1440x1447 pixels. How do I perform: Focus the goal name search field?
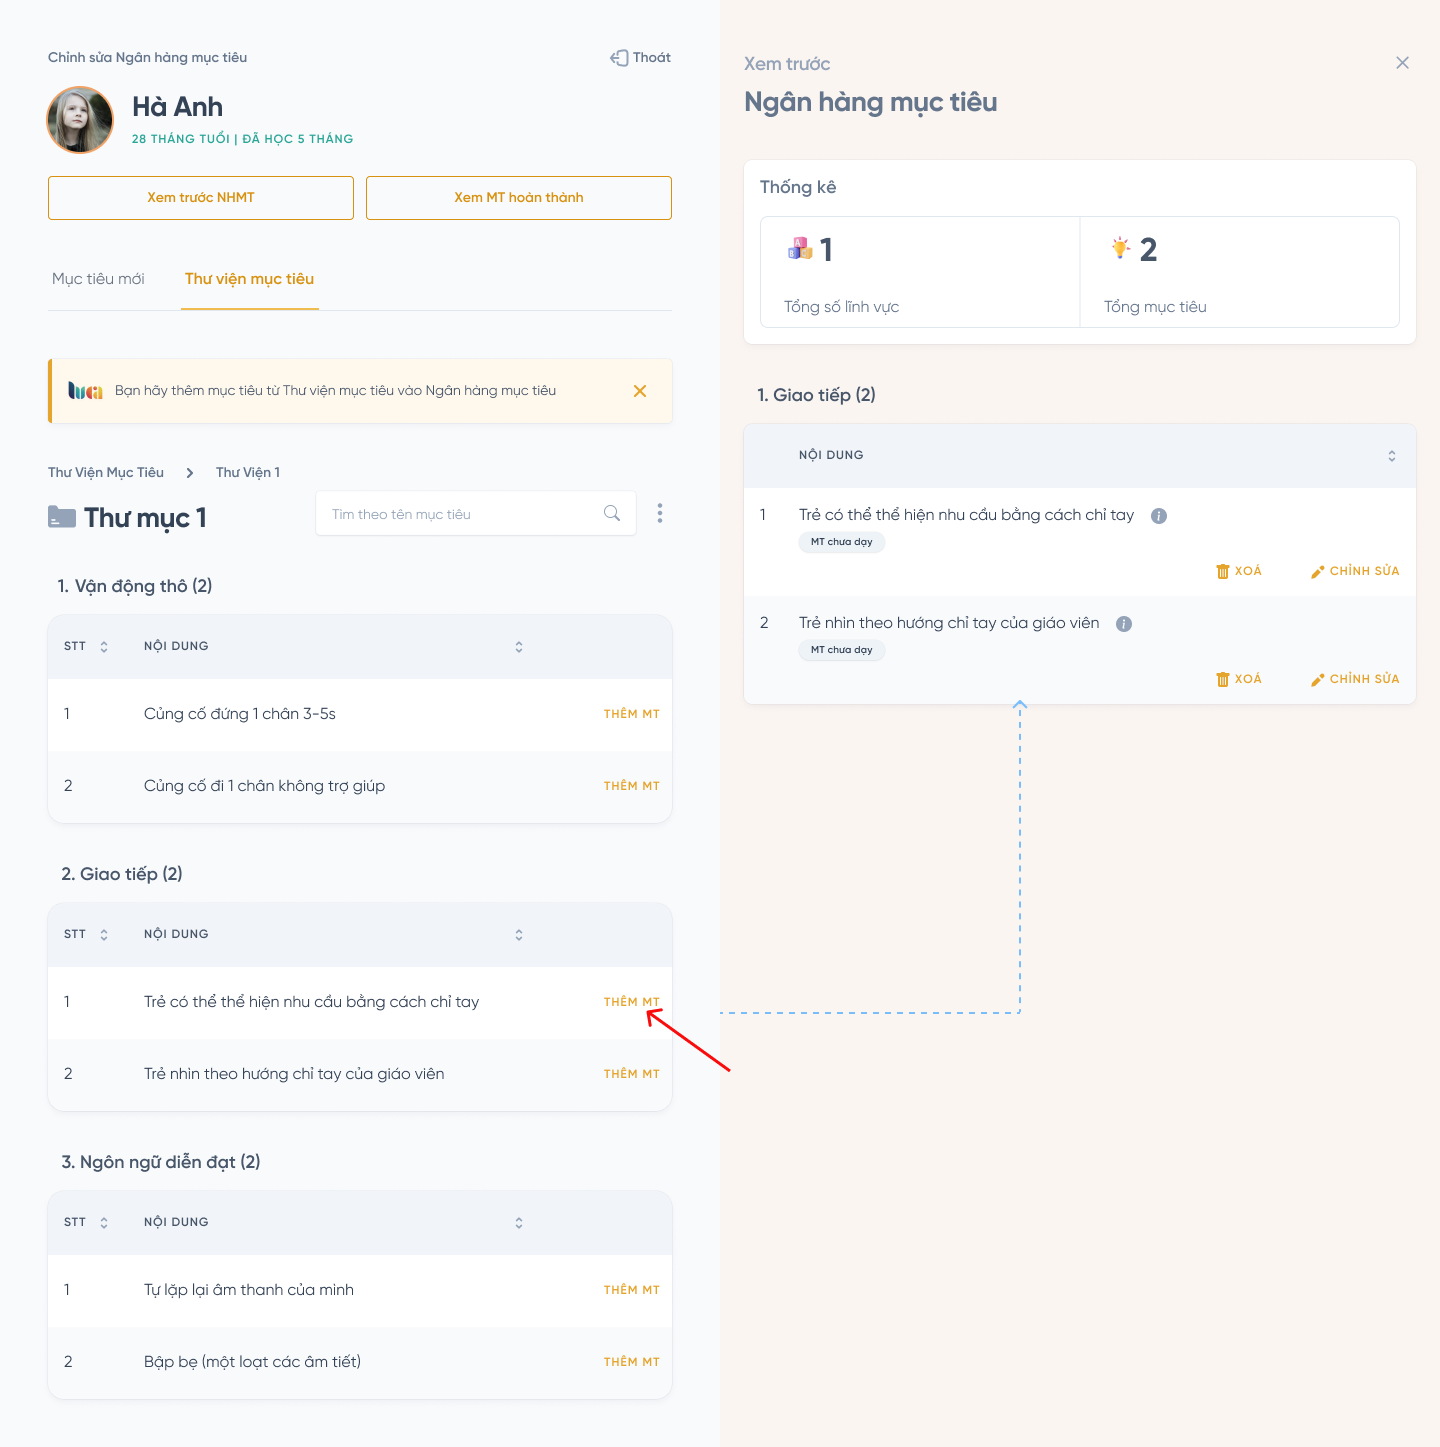click(x=460, y=514)
